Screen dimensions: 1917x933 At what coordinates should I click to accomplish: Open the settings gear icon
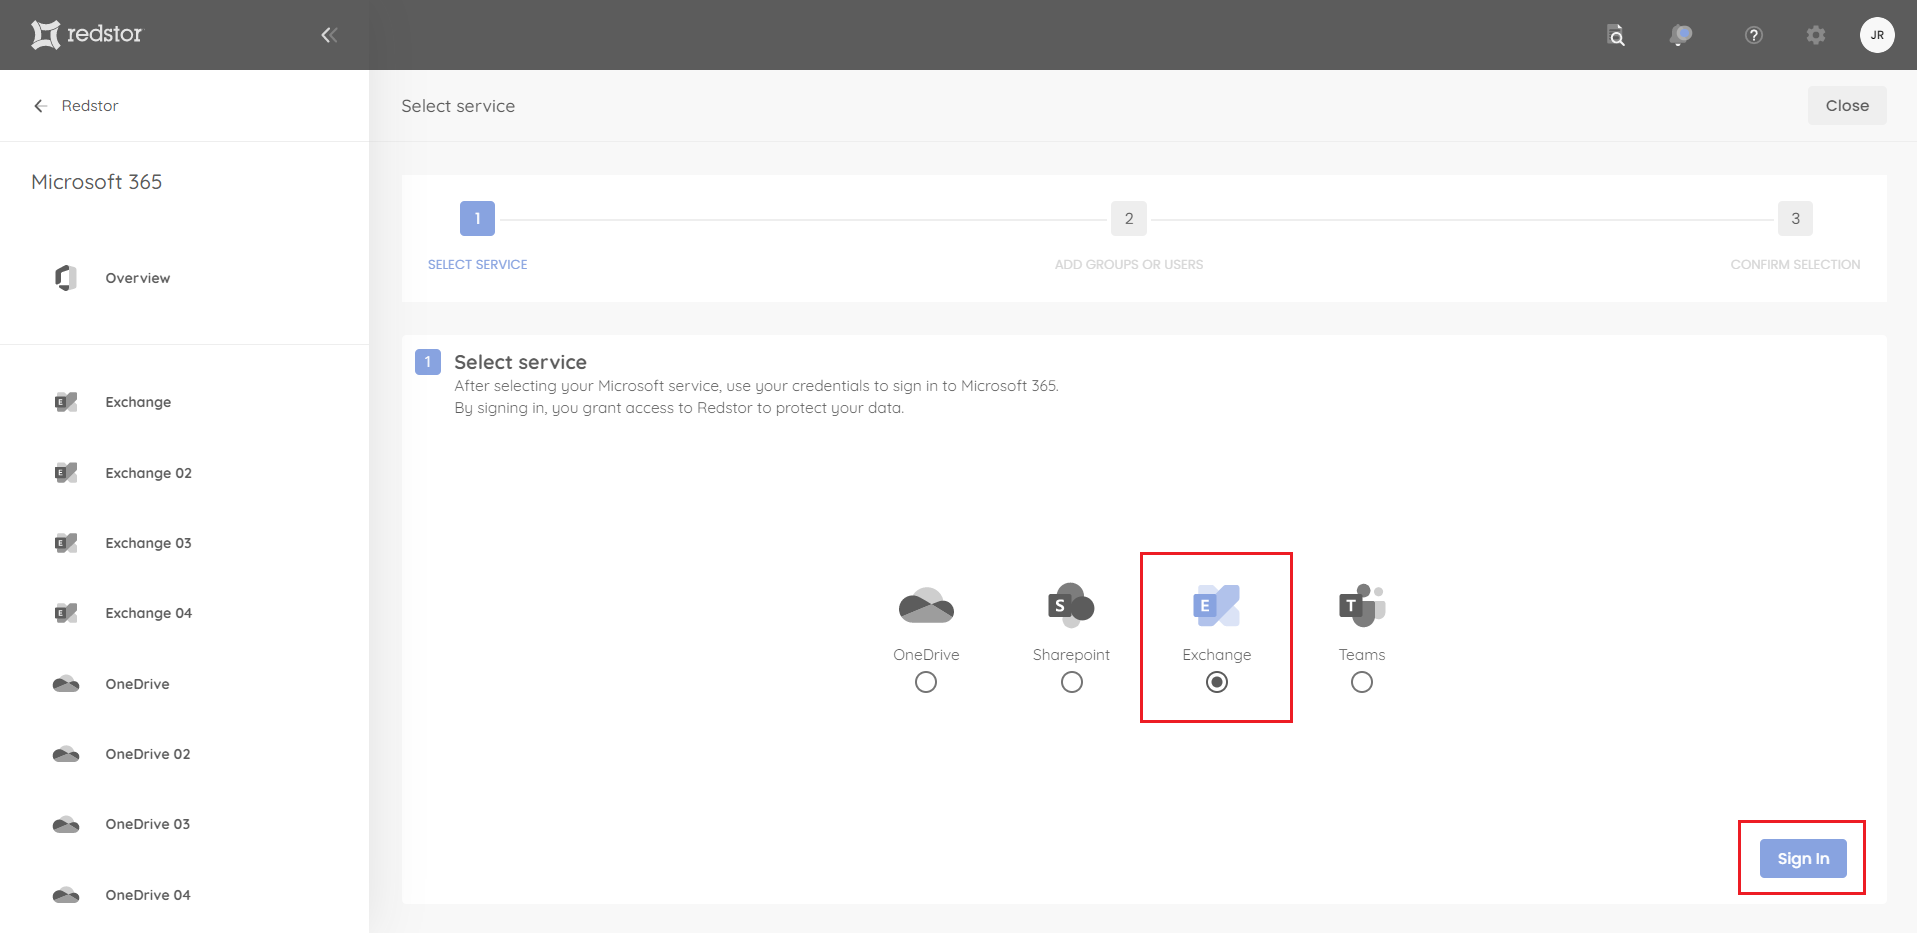[x=1816, y=35]
